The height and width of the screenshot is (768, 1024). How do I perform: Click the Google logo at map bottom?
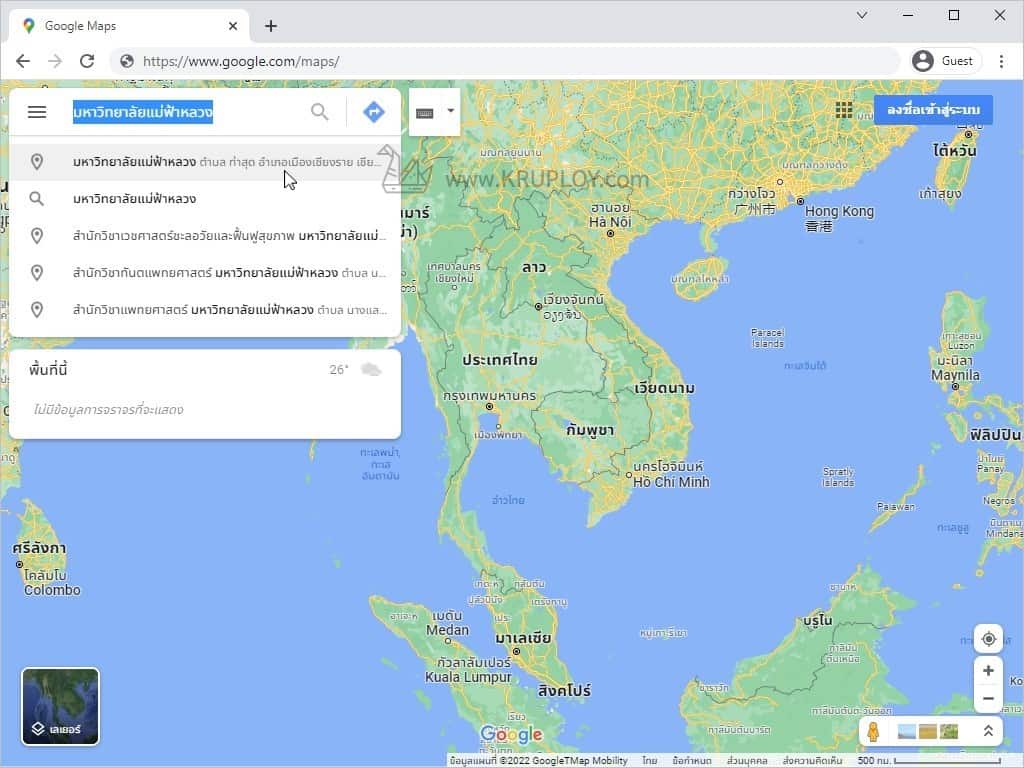[x=511, y=735]
